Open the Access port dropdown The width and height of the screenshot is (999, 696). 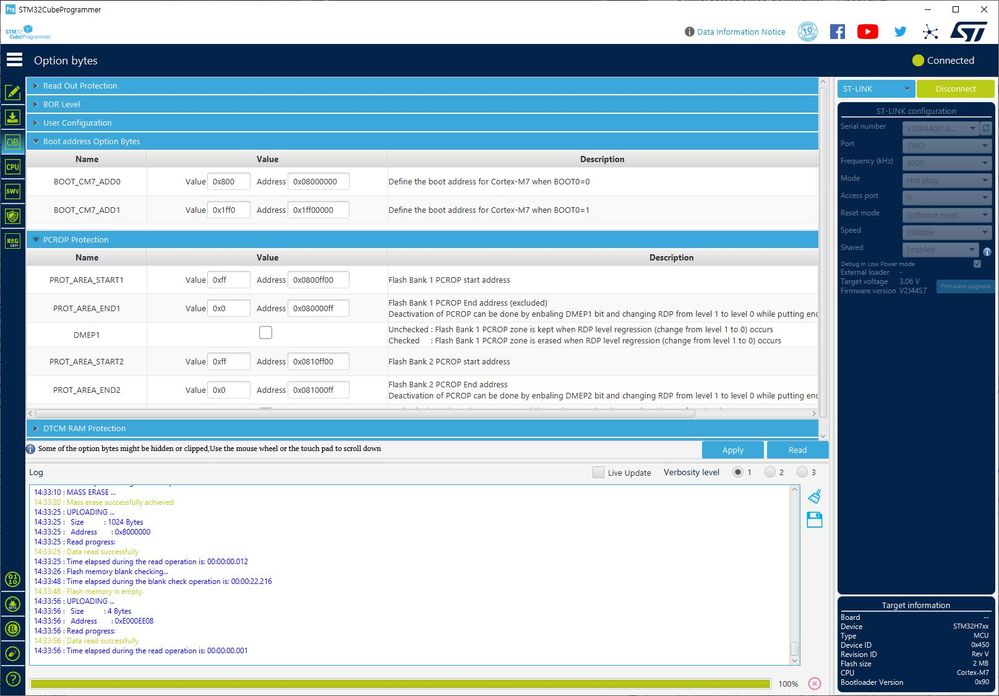947,198
